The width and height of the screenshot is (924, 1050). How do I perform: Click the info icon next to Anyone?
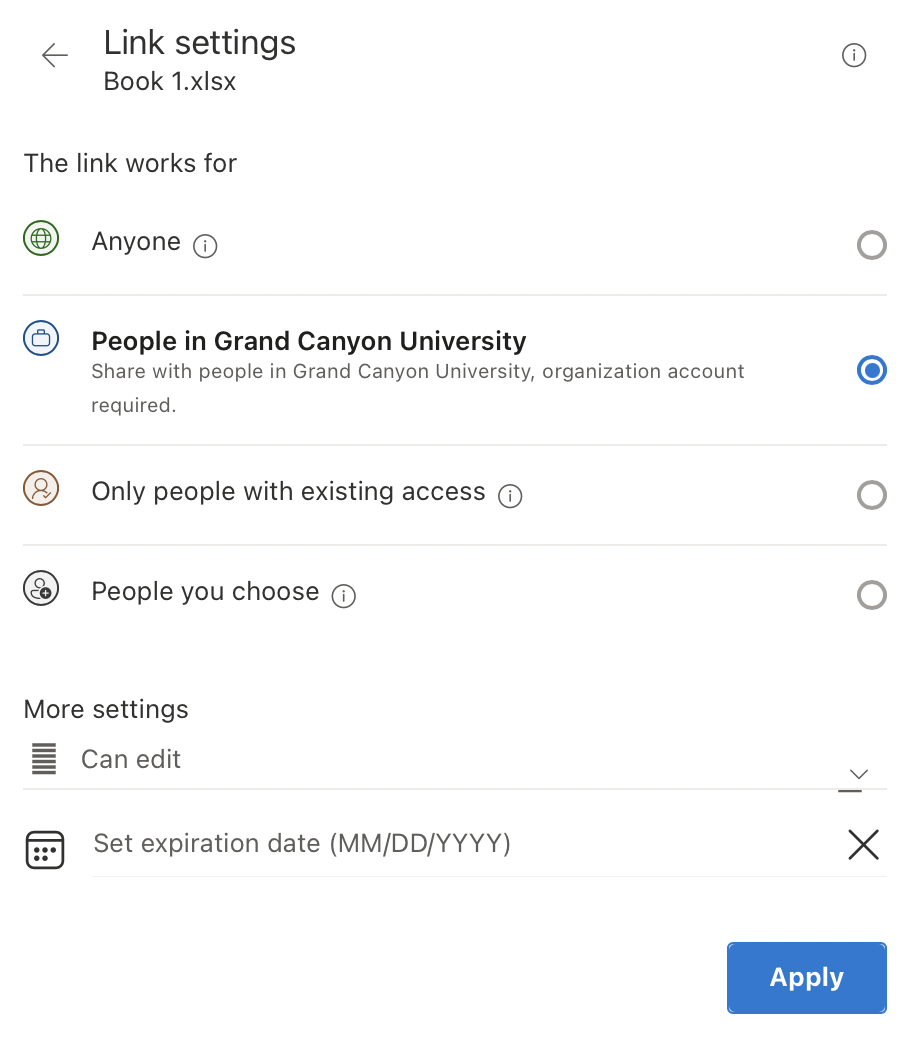205,246
